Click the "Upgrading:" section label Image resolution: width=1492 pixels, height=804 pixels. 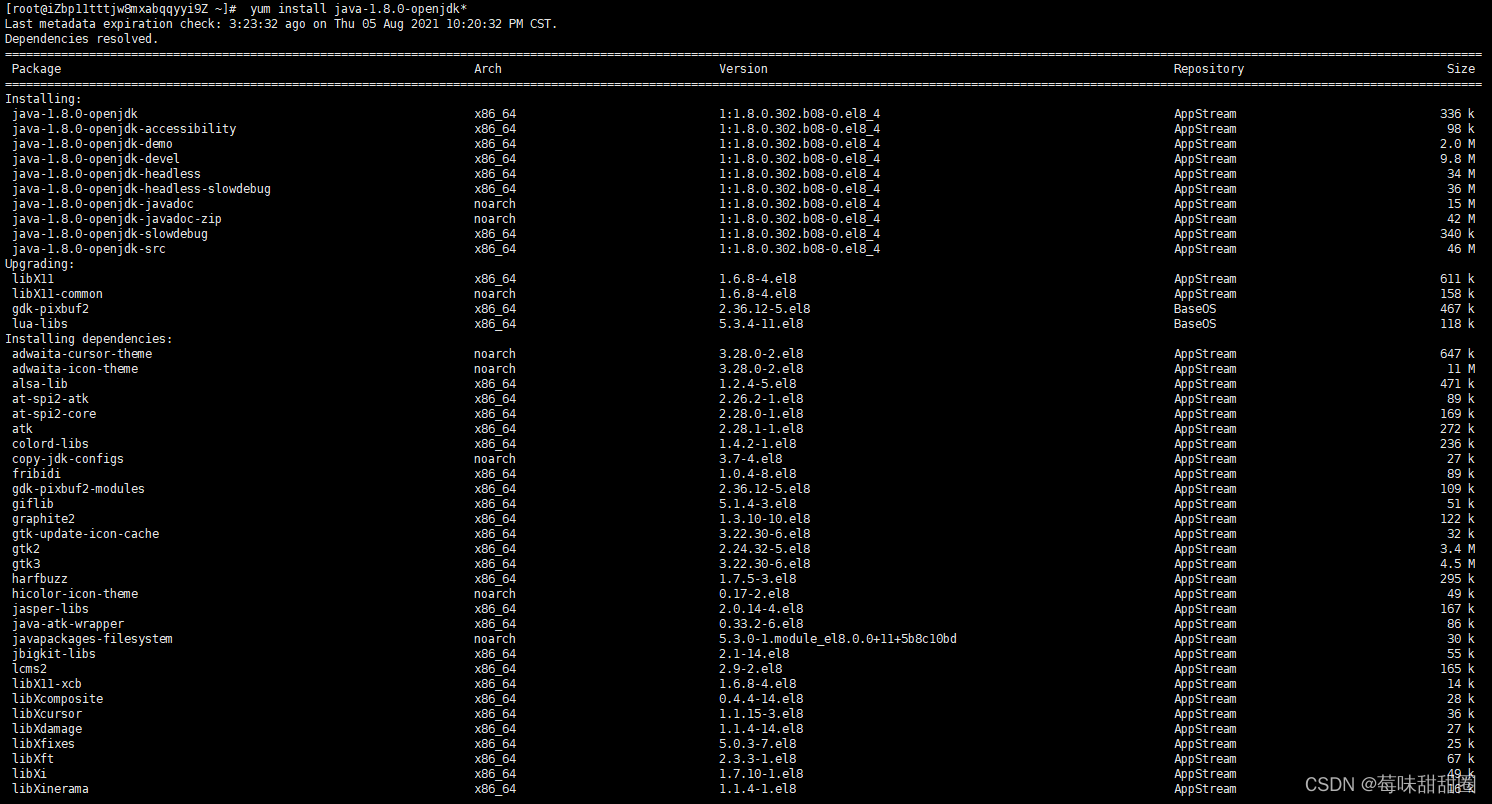click(40, 264)
